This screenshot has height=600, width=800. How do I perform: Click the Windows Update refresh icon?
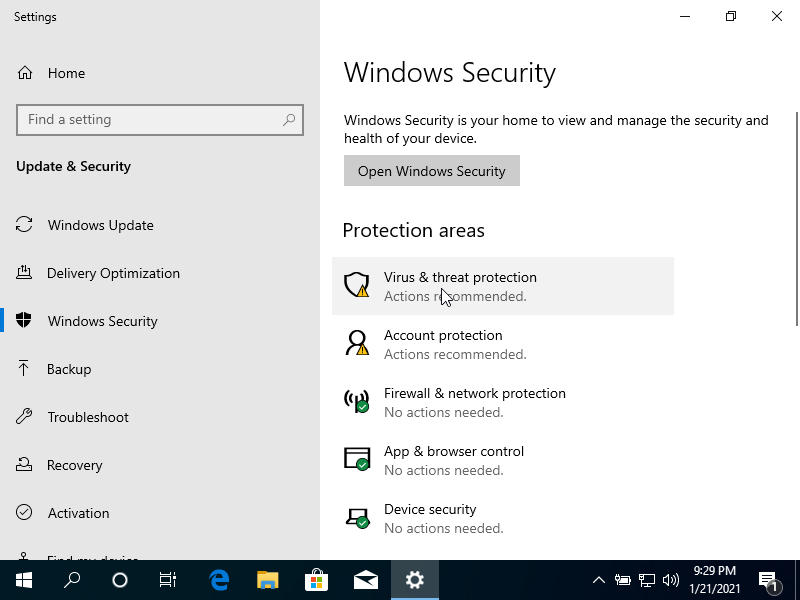[24, 224]
